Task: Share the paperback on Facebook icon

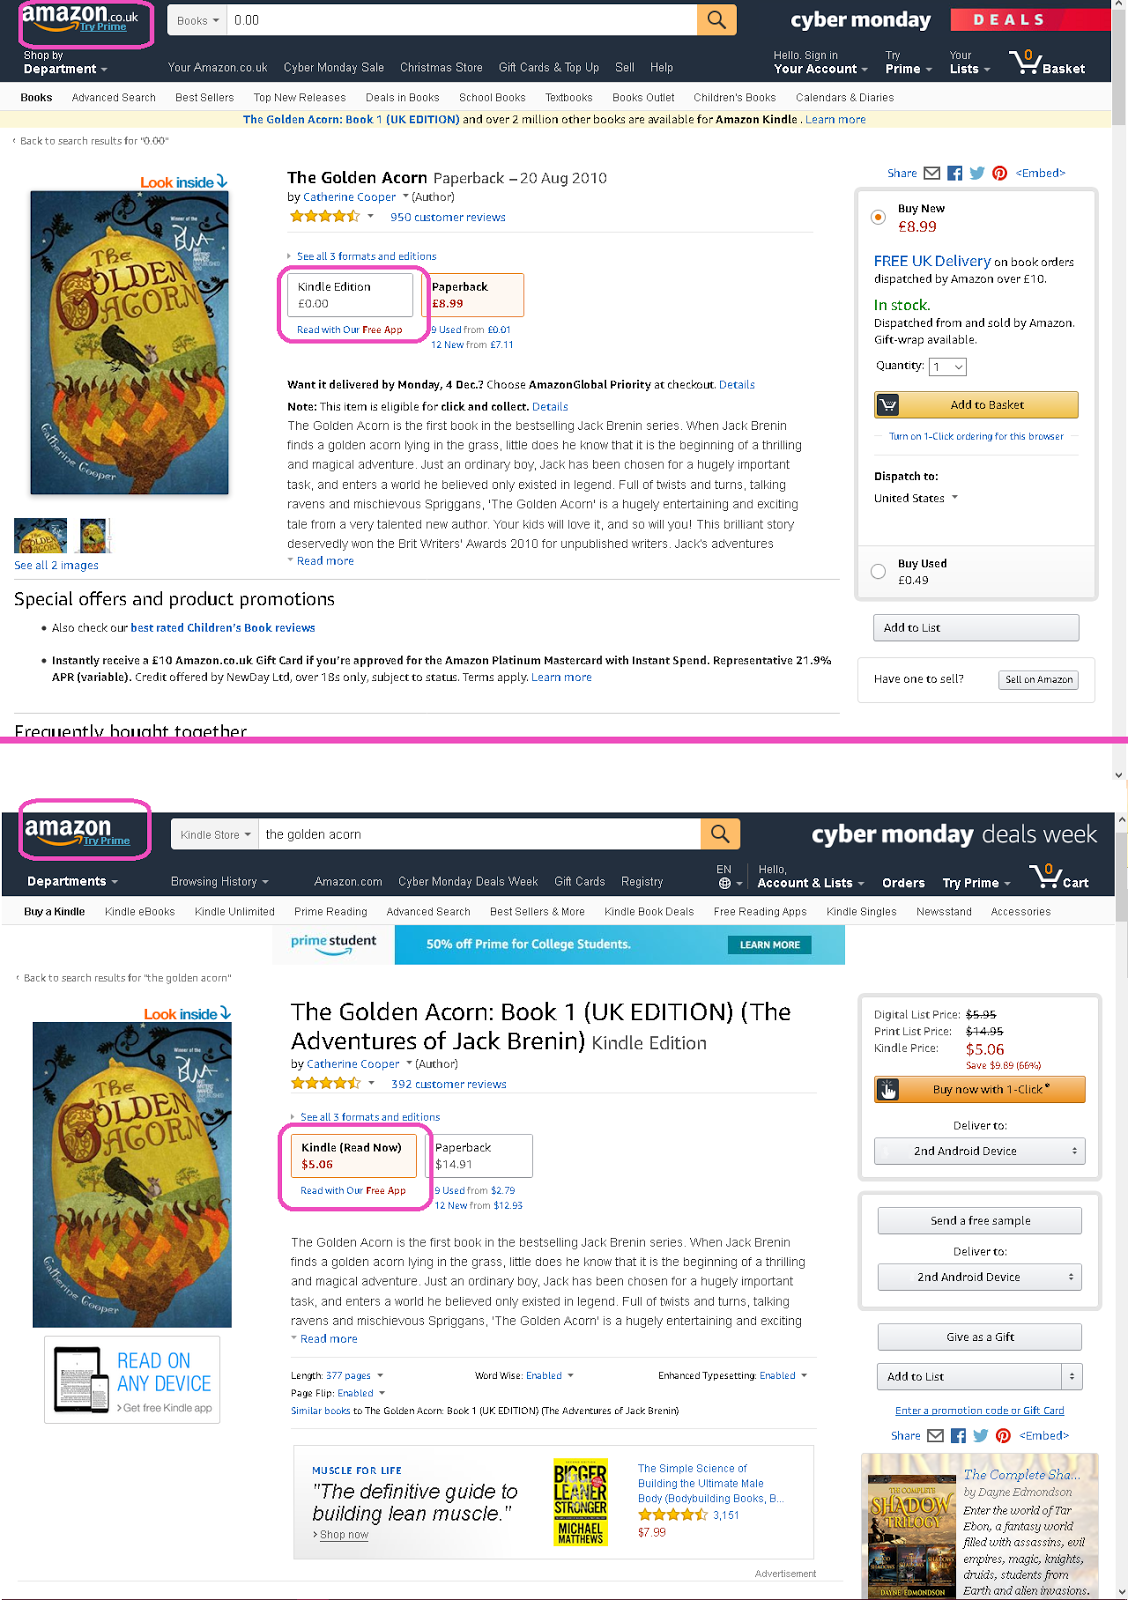Action: [x=955, y=173]
